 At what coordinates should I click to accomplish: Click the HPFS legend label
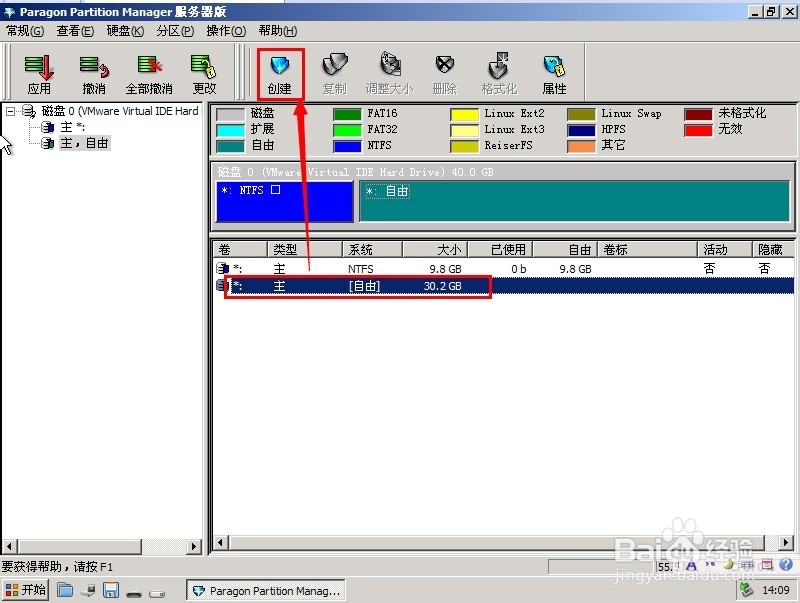point(613,130)
